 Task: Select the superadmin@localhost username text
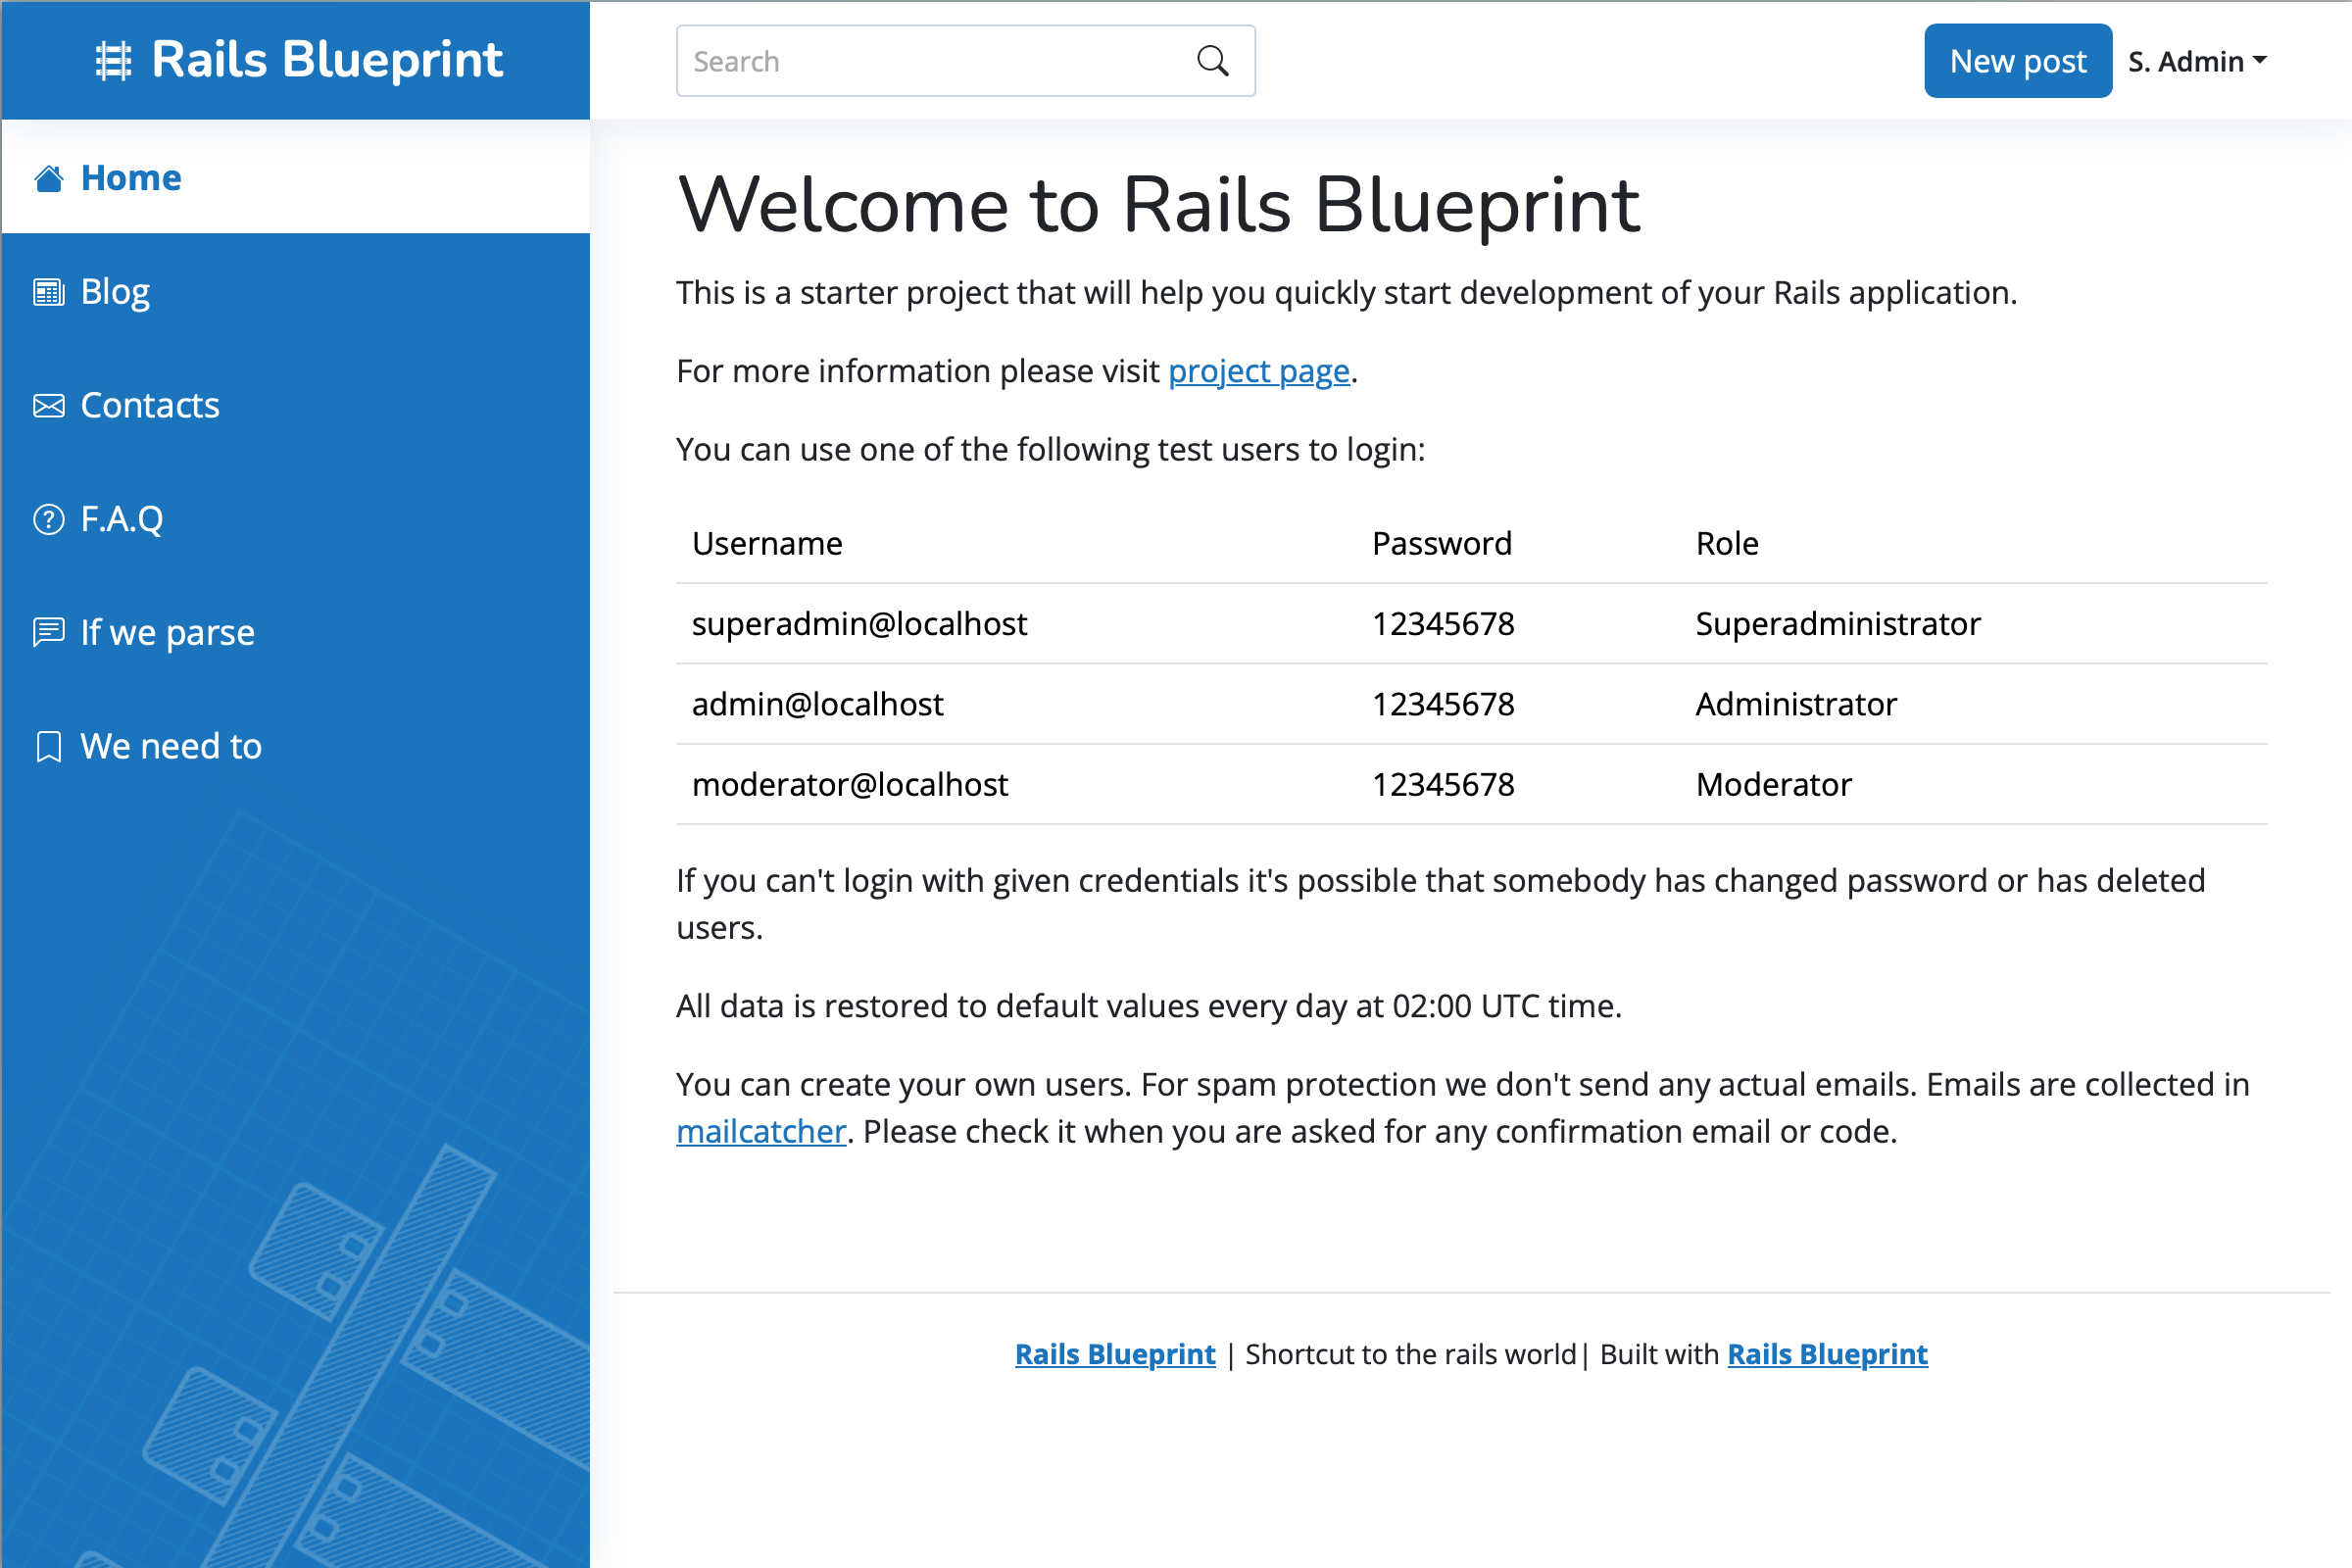[858, 623]
